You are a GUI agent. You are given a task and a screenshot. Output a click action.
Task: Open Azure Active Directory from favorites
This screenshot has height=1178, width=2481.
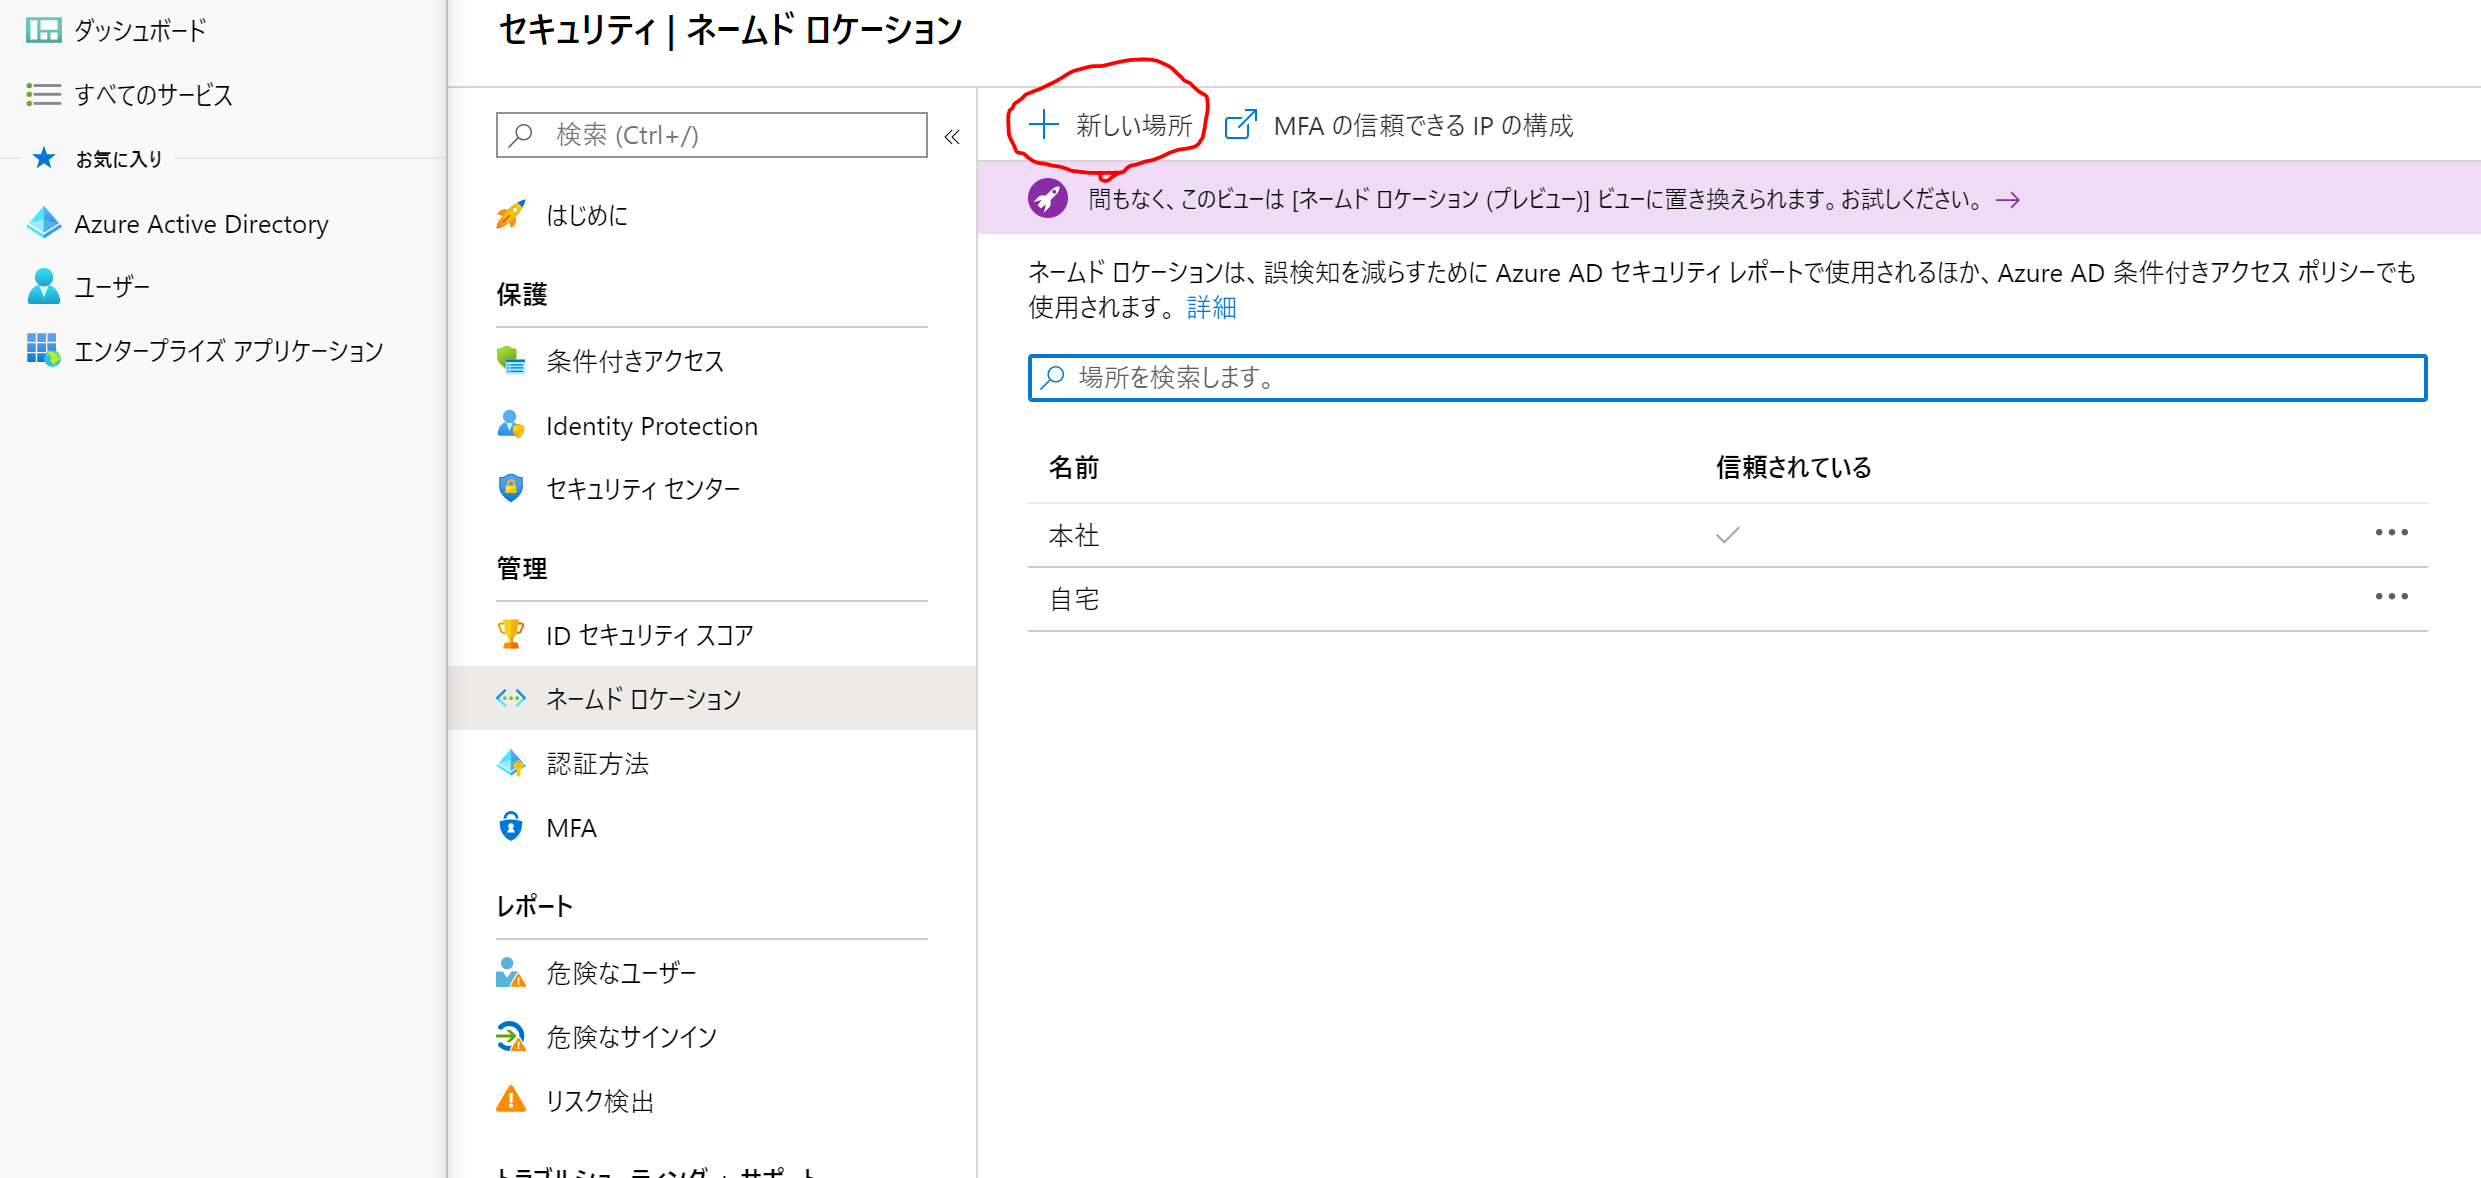(200, 224)
